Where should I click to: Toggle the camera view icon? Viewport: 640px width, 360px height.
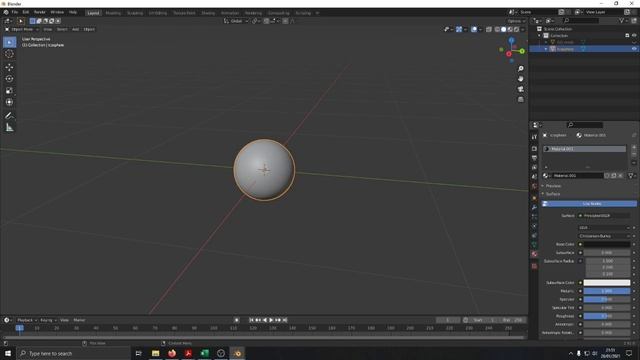pyautogui.click(x=520, y=89)
